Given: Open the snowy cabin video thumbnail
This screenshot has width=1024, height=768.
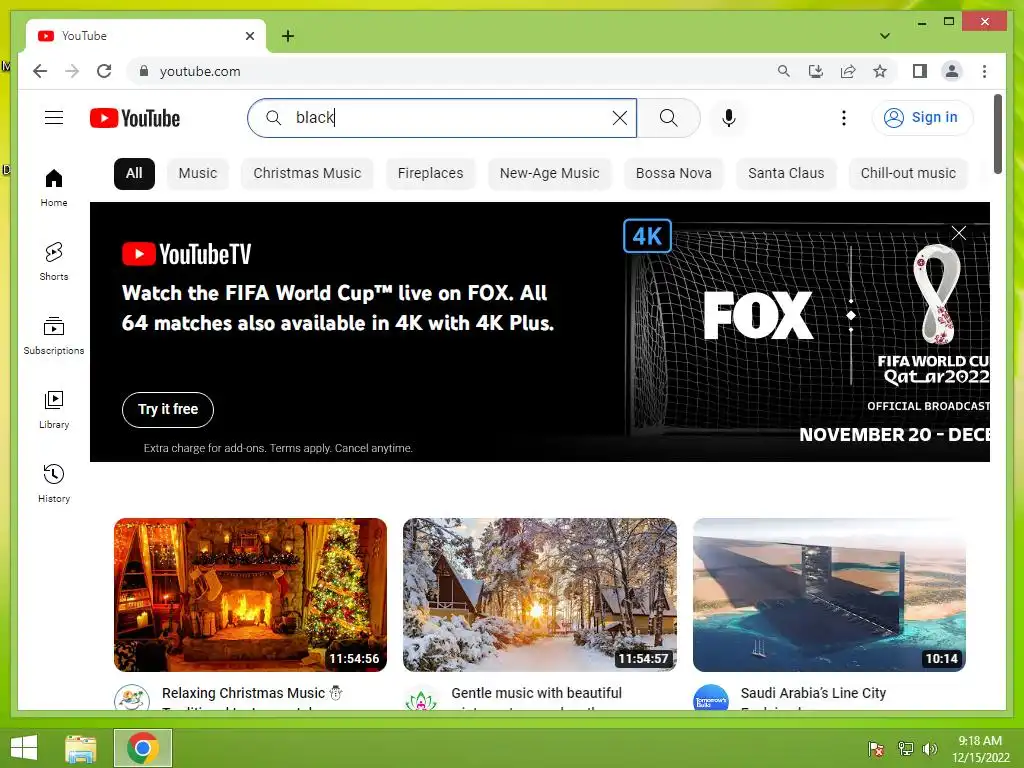Looking at the screenshot, I should (539, 595).
